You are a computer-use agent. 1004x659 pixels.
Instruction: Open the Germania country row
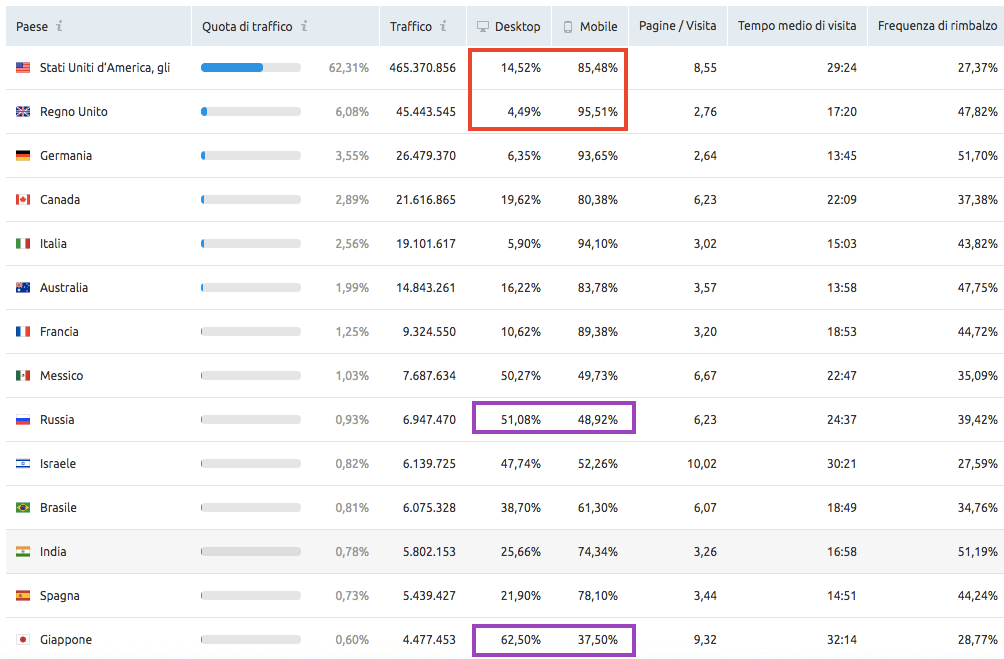(66, 156)
